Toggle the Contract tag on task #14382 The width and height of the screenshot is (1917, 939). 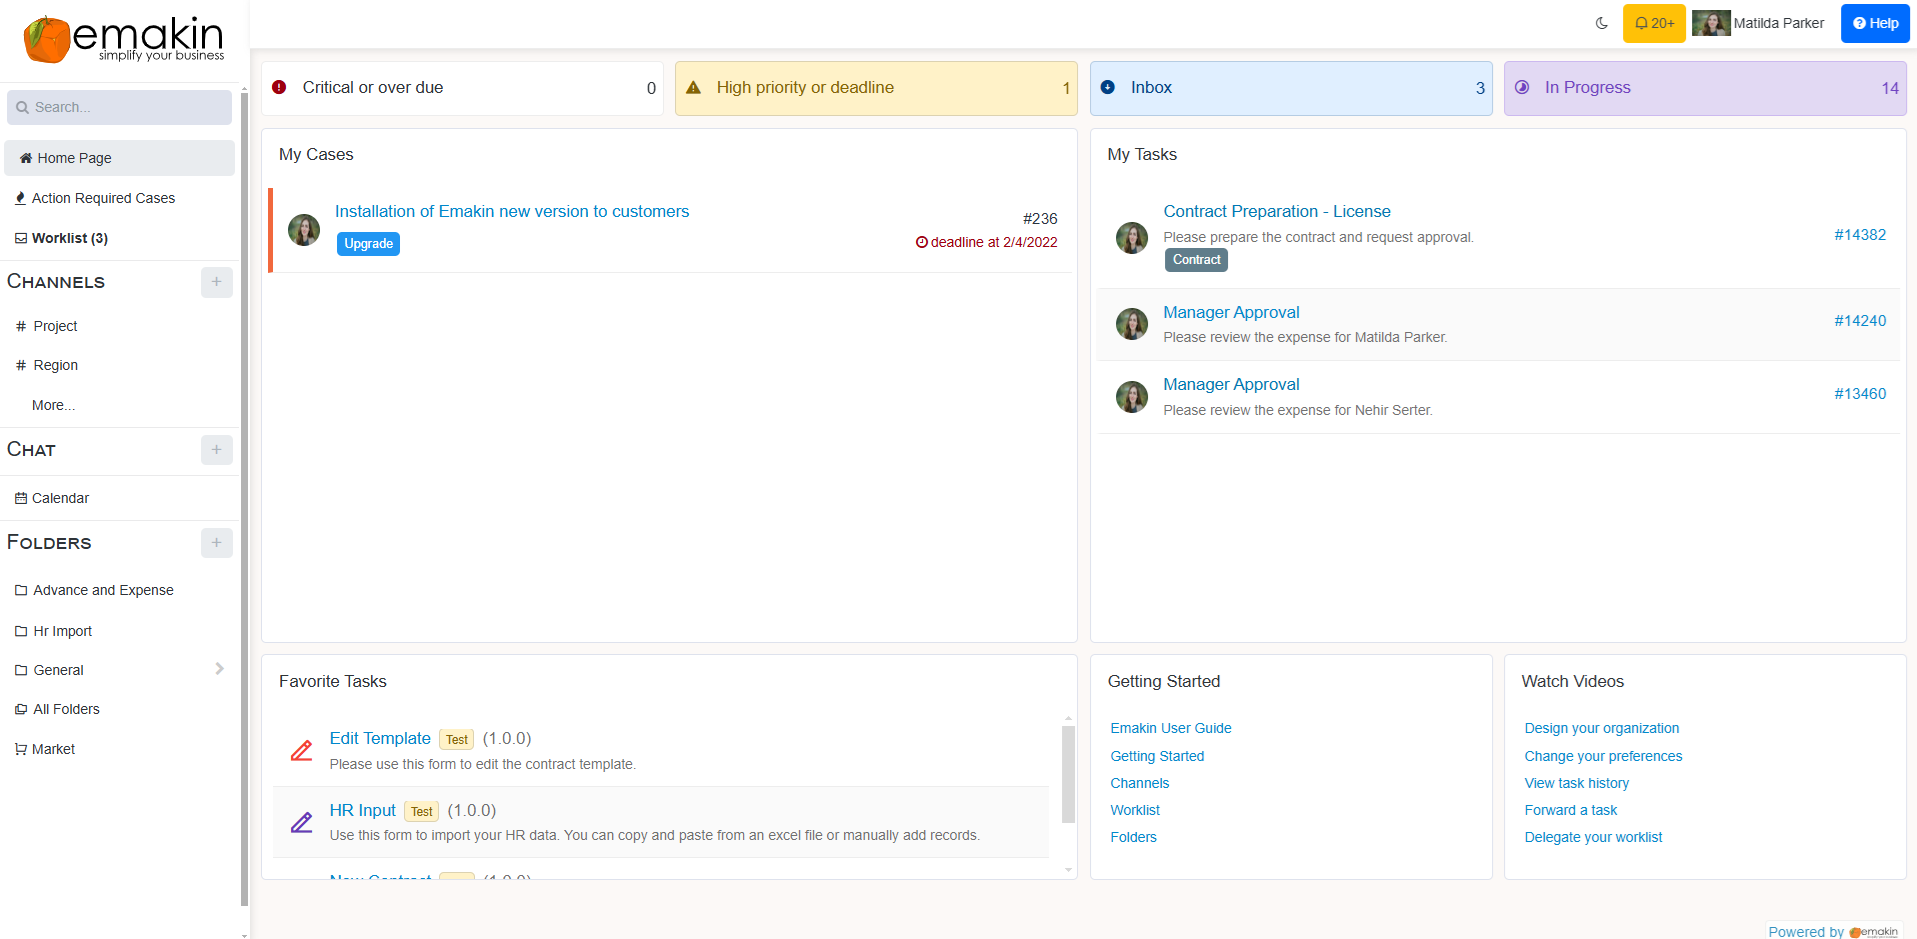[1195, 259]
